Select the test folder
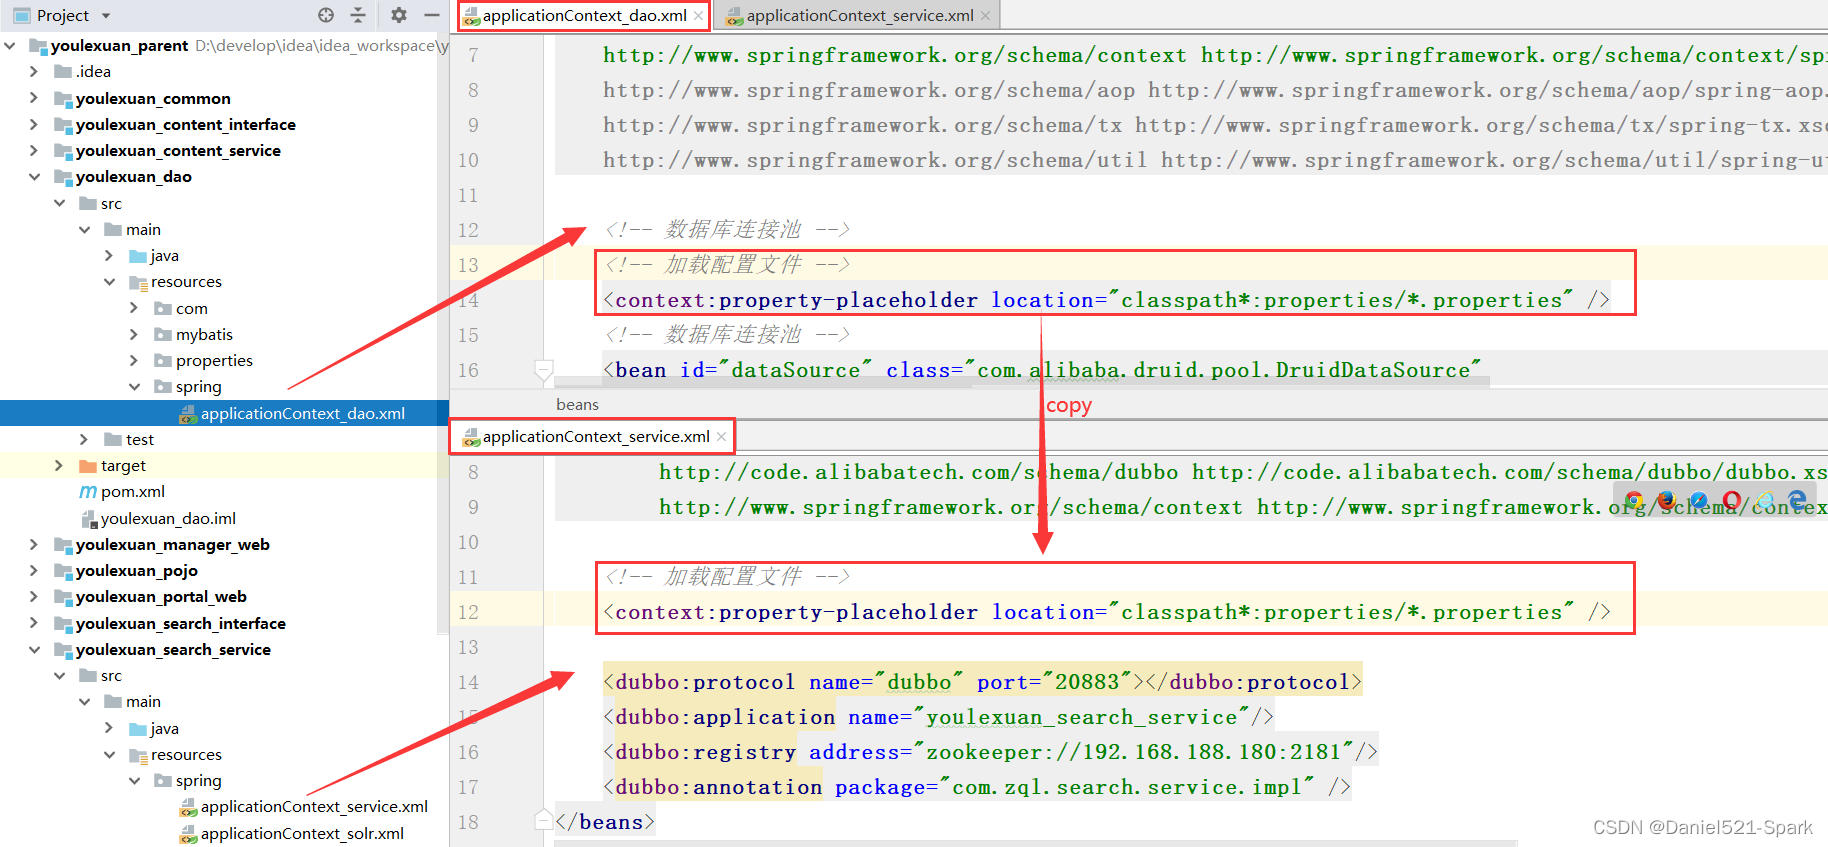The height and width of the screenshot is (847, 1828). pyautogui.click(x=139, y=439)
